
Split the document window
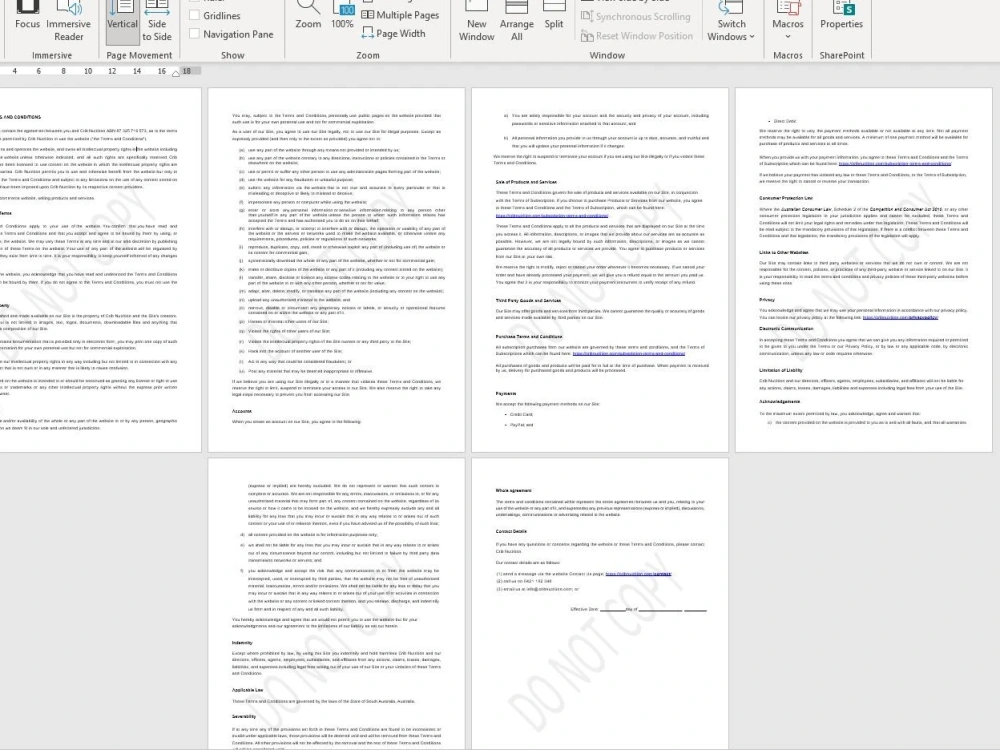tap(554, 16)
